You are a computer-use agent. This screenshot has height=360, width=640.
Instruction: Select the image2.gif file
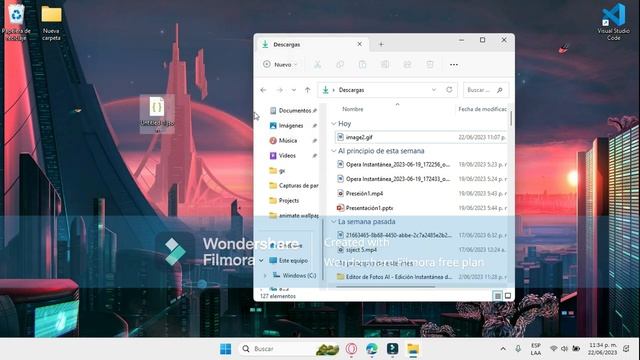coord(421,137)
